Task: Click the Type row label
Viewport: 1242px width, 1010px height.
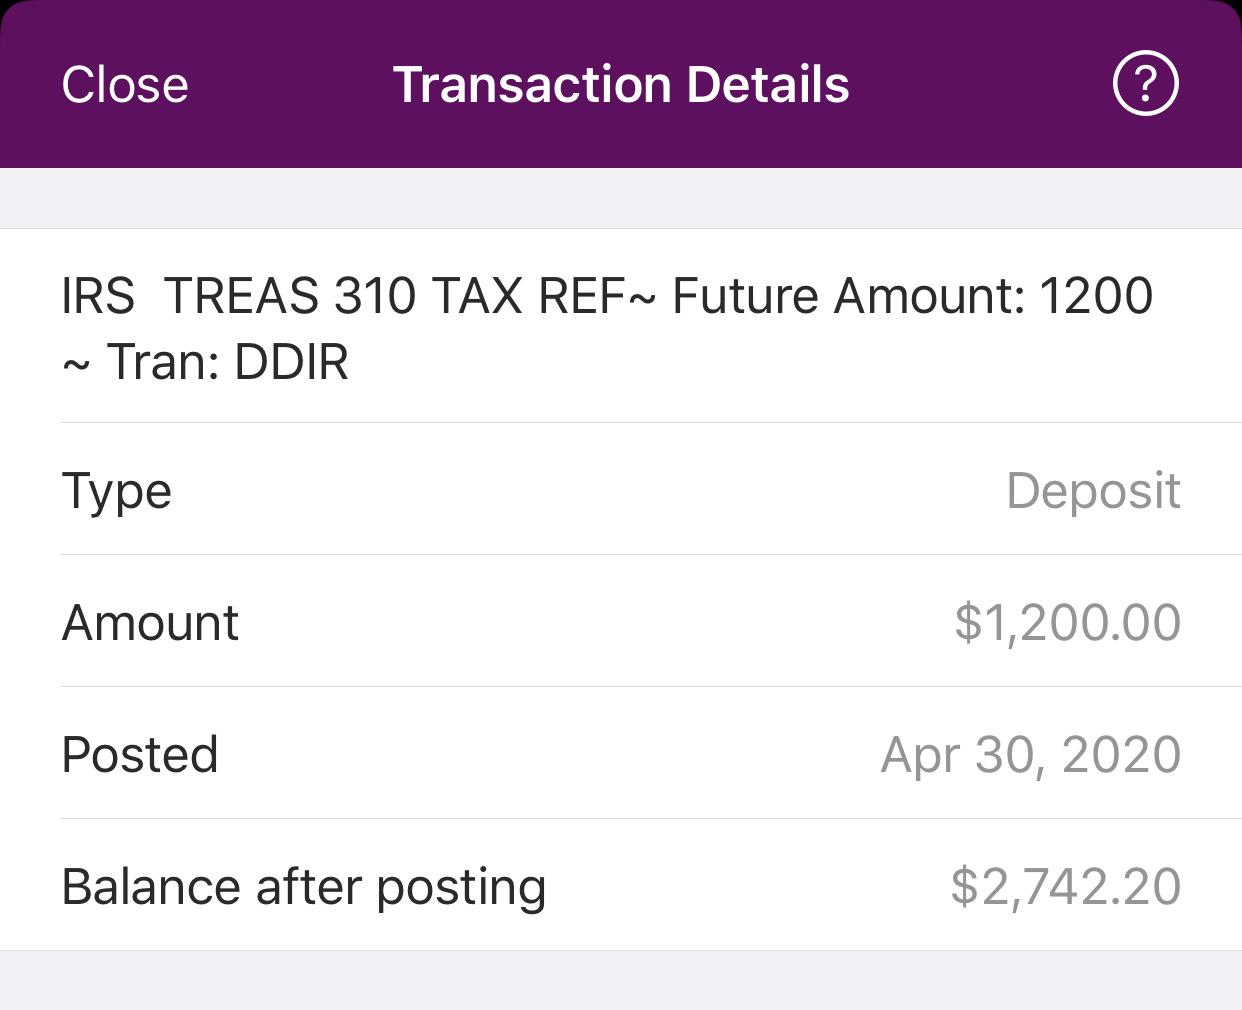Action: (117, 491)
